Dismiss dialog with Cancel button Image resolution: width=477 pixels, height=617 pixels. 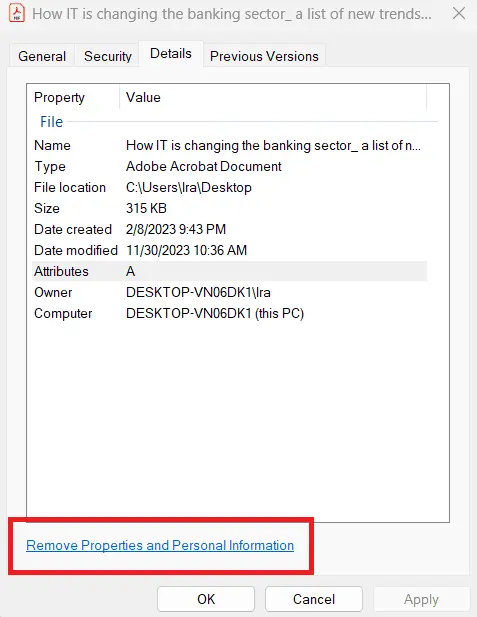pyautogui.click(x=314, y=599)
